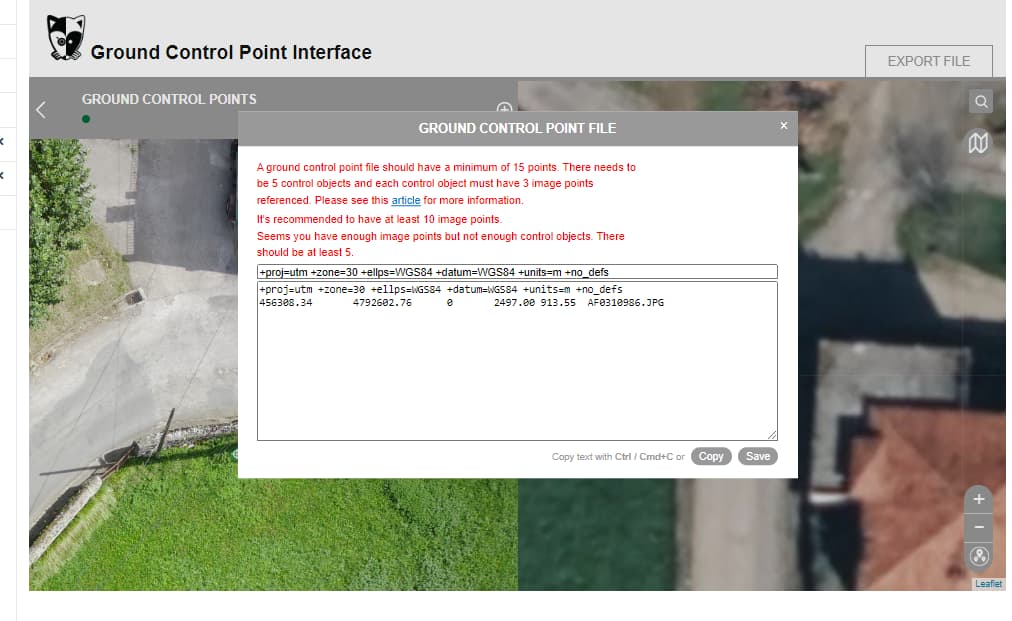Open the map search magnifier tool
The image size is (1012, 621).
click(981, 101)
